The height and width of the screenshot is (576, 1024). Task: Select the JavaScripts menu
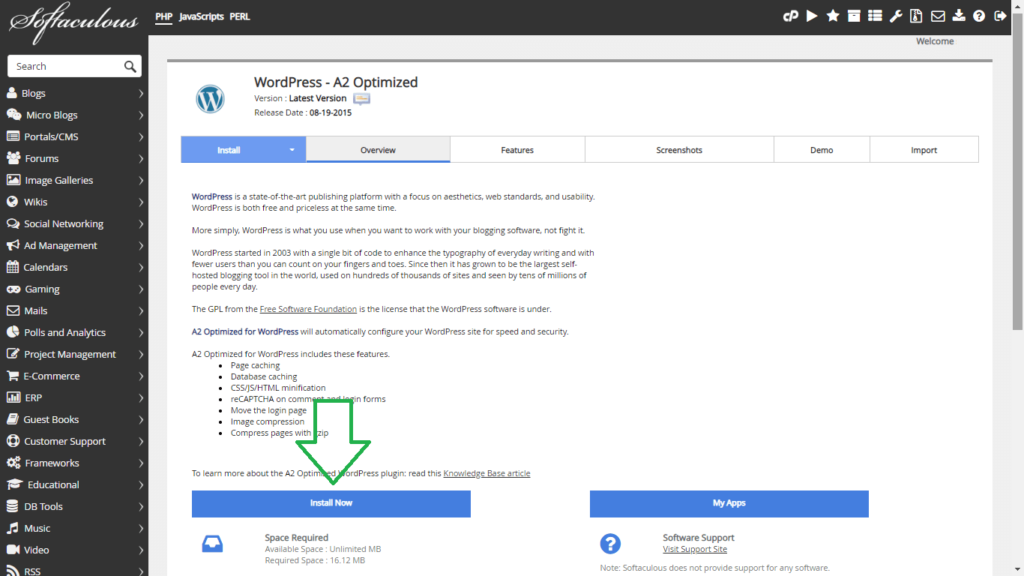tap(201, 16)
